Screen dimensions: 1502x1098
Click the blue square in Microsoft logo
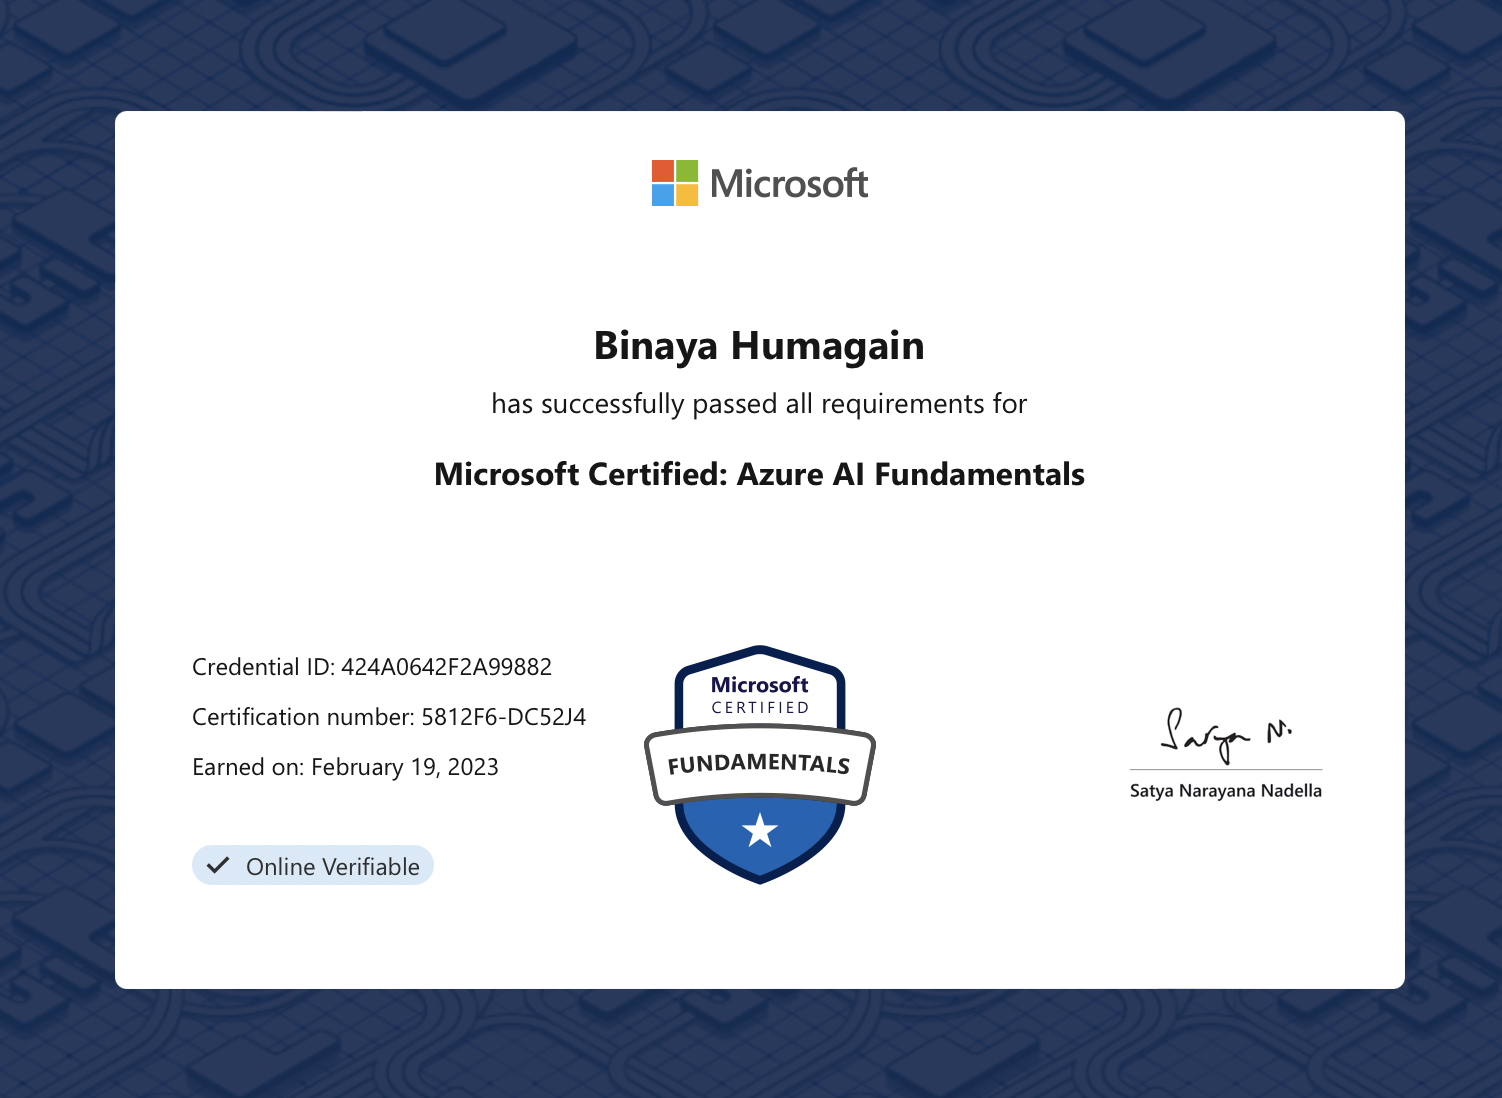(663, 195)
